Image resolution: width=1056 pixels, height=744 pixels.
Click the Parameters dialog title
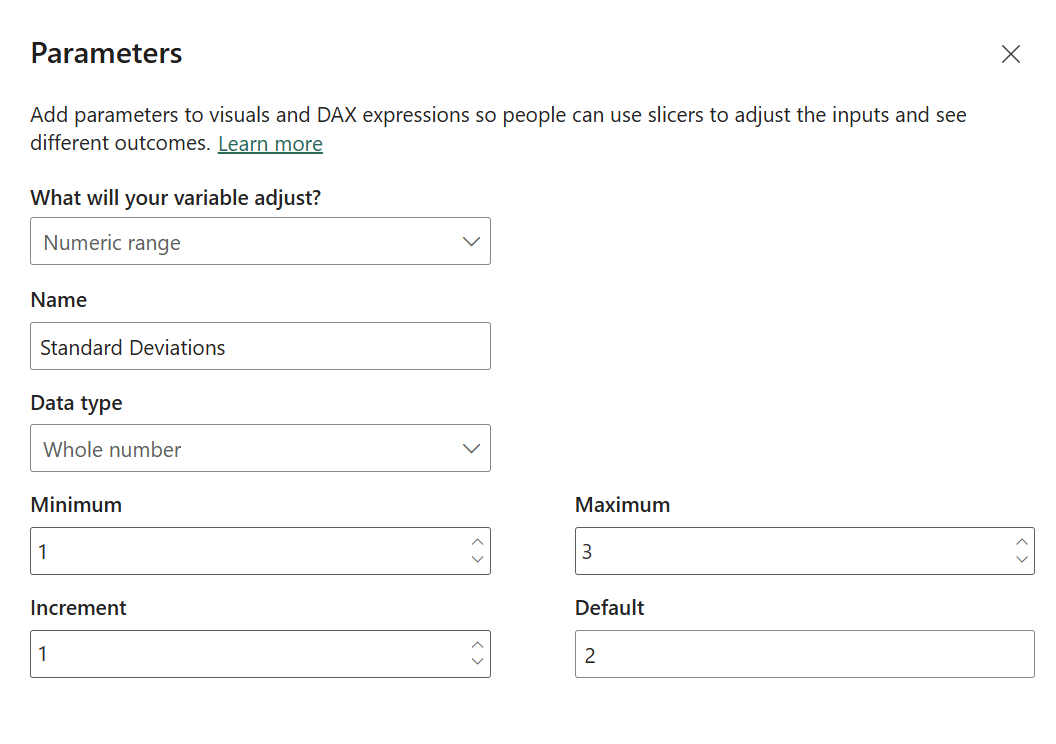(x=106, y=53)
